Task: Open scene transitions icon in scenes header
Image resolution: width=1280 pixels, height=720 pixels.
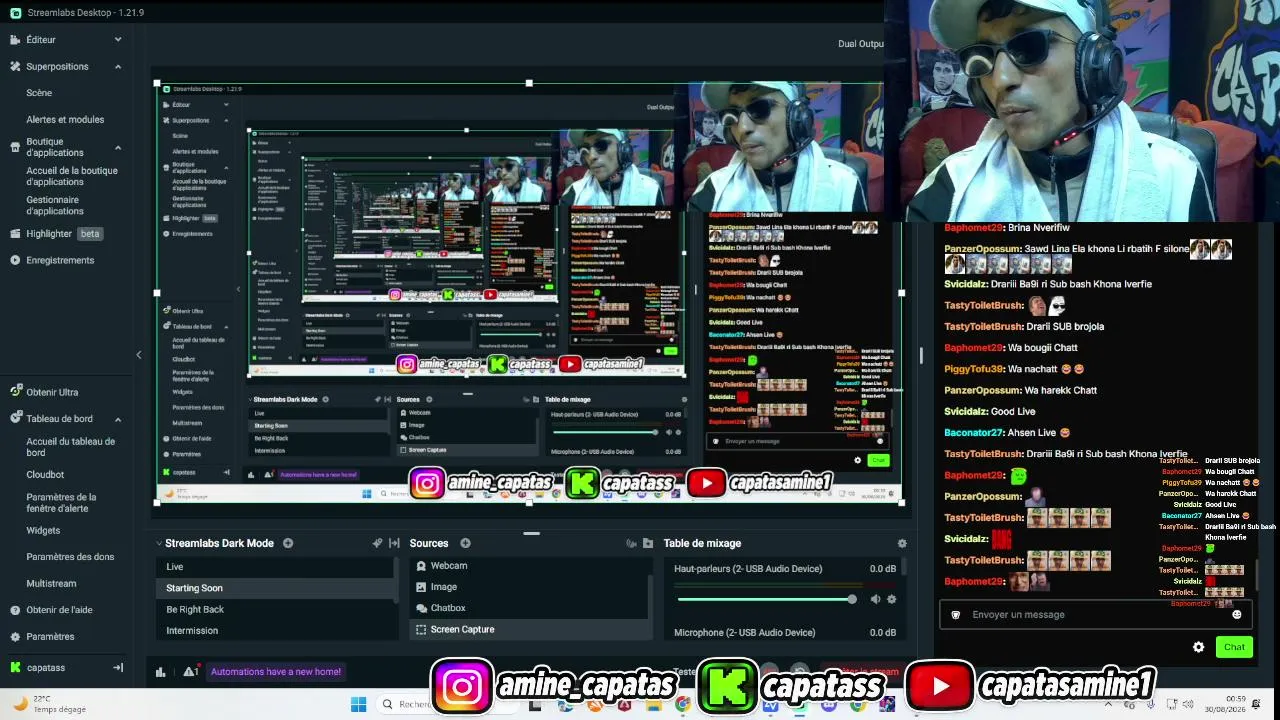Action: 394,543
